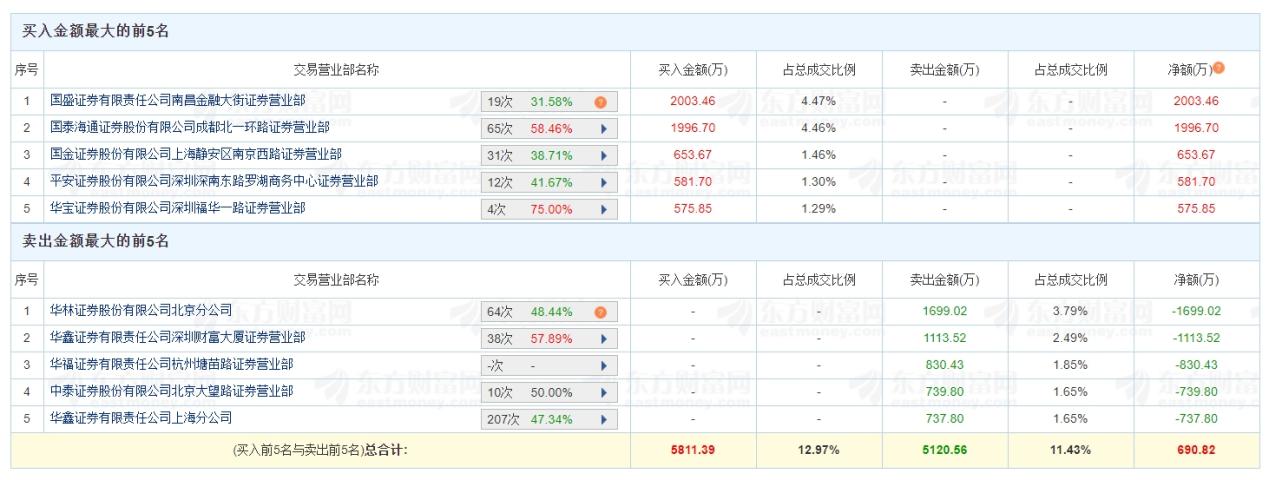Open 华鑫证券有限责任公司深圳财富大厦证券营业部 link

pyautogui.click(x=178, y=338)
